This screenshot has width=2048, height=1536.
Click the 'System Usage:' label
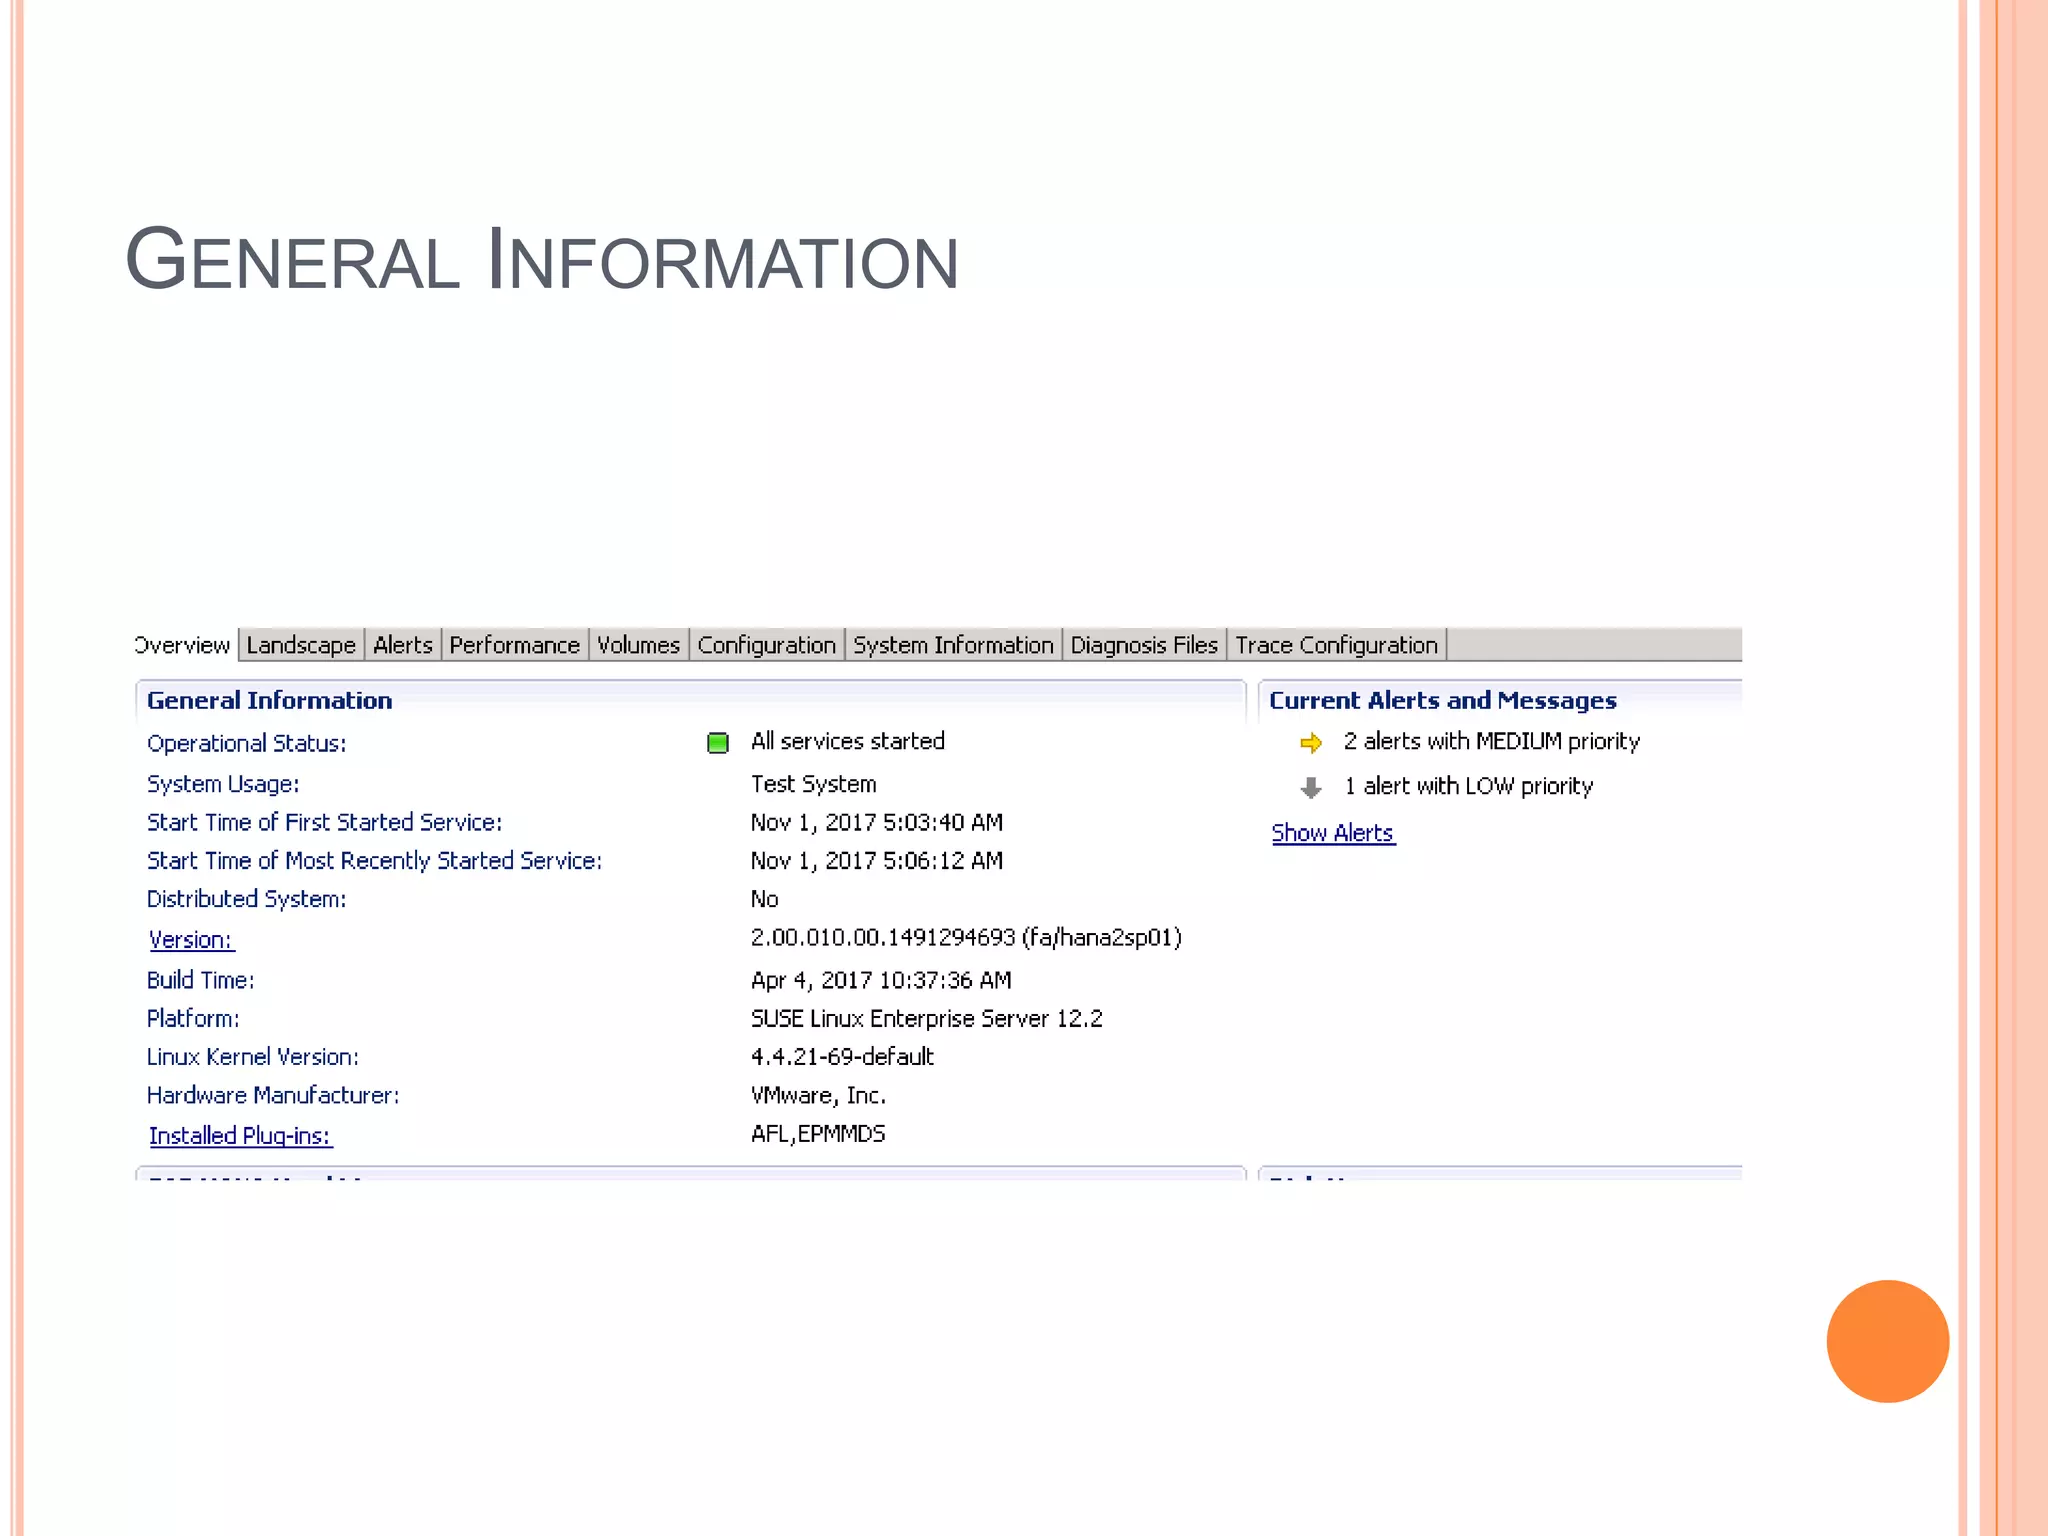[x=223, y=784]
